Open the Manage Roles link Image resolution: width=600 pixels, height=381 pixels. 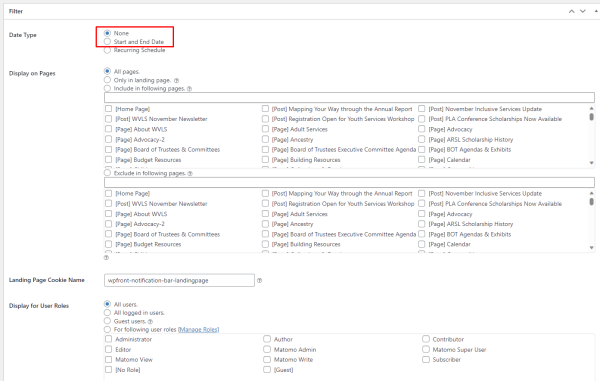pyautogui.click(x=199, y=329)
